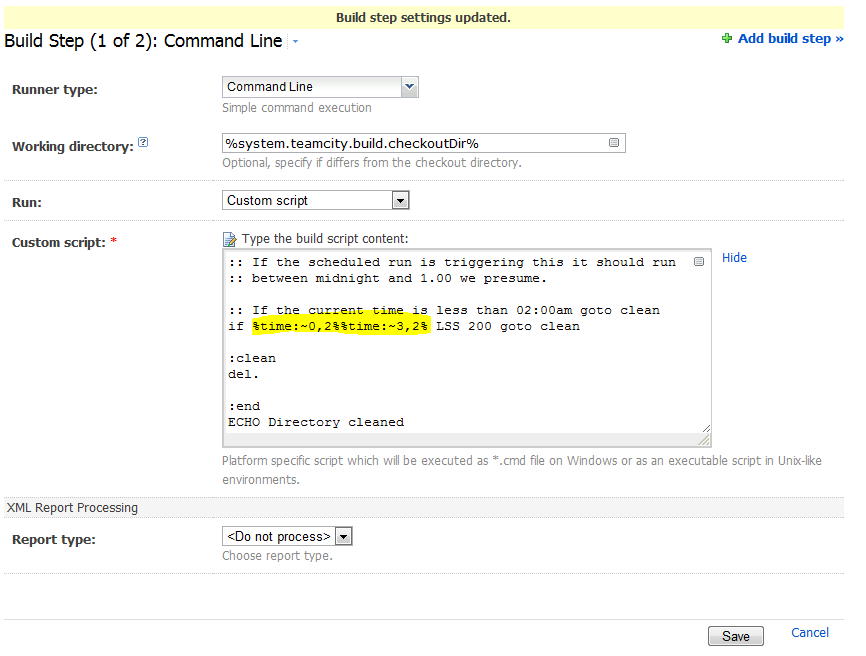This screenshot has height=656, width=866.
Task: Grab the script textarea resize handle
Action: tap(705, 440)
